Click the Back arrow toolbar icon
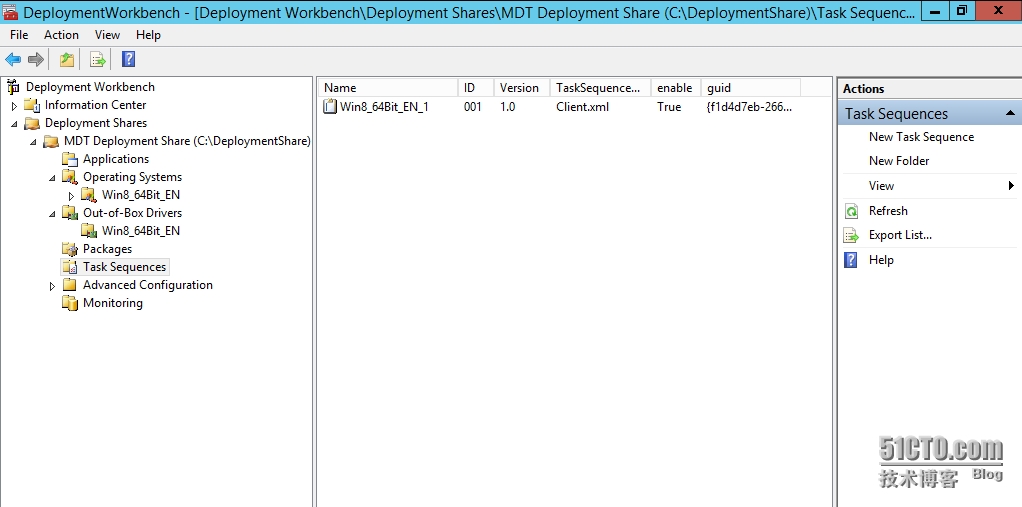The height and width of the screenshot is (507, 1022). 13,60
